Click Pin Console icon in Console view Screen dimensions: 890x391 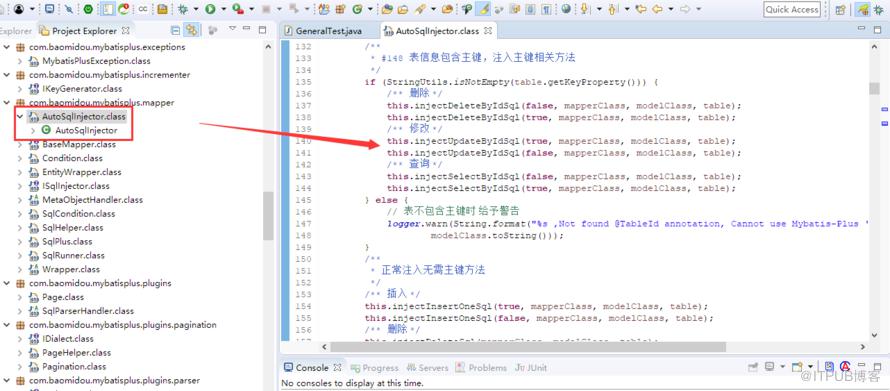(753, 367)
